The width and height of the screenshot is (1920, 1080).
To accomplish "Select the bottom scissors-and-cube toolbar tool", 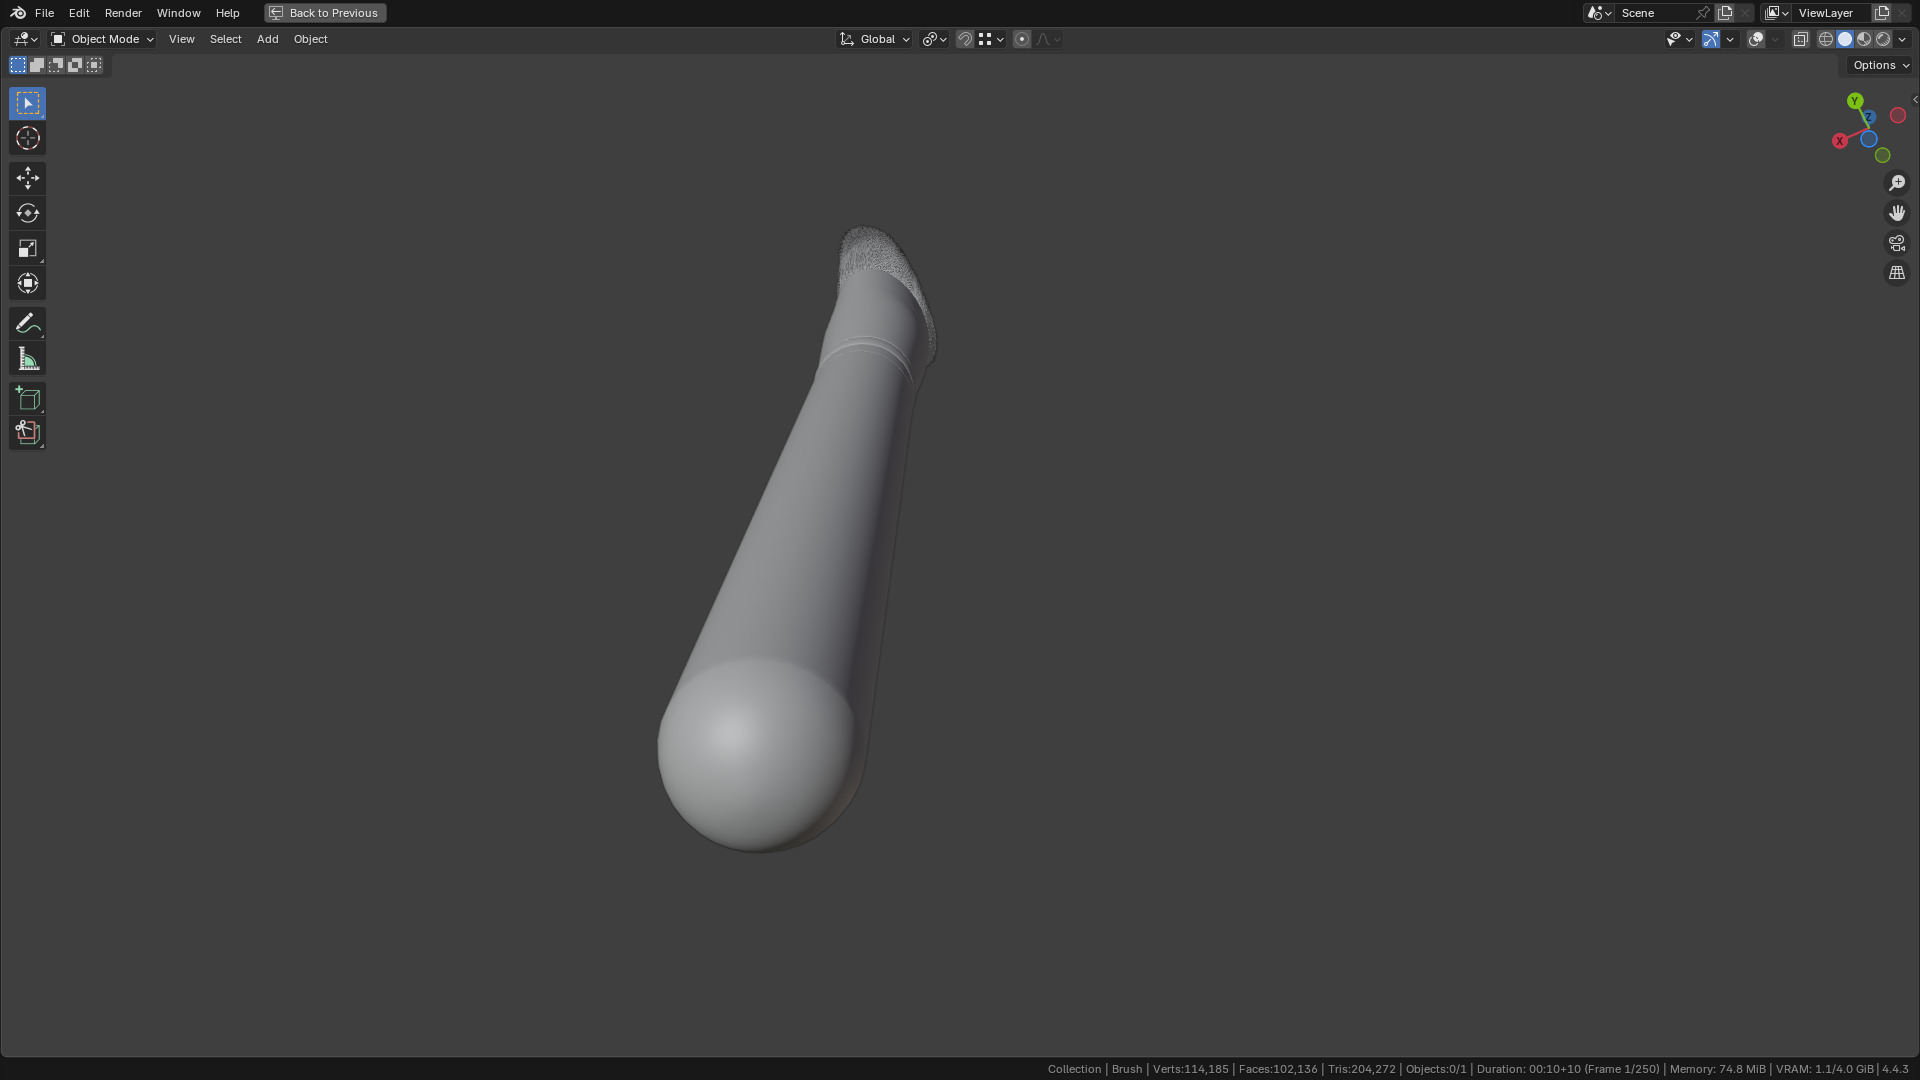I will (x=28, y=433).
